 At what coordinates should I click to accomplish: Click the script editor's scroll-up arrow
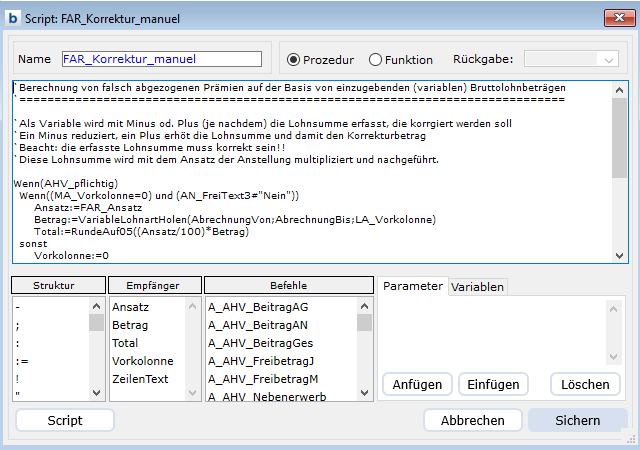click(619, 89)
